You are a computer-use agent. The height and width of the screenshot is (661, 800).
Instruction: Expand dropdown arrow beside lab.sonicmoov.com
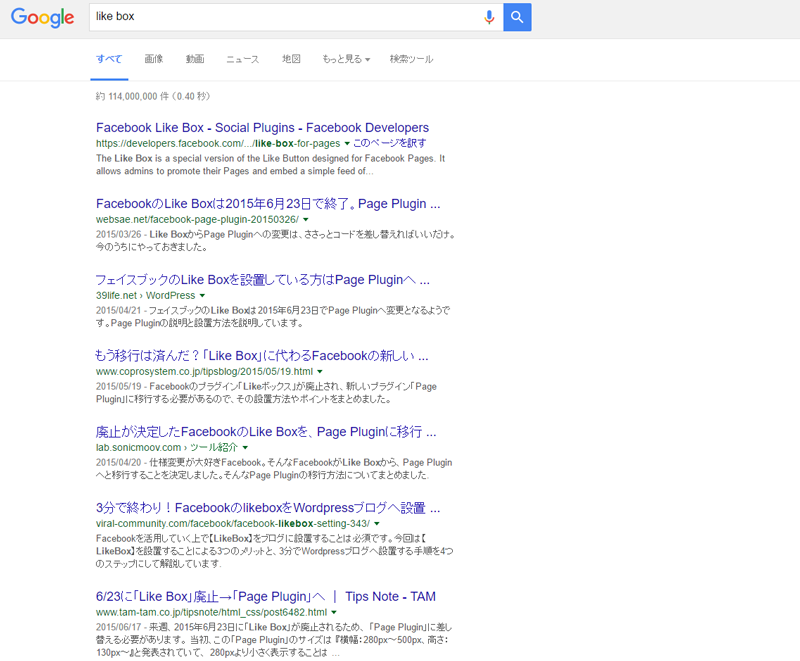coord(245,448)
